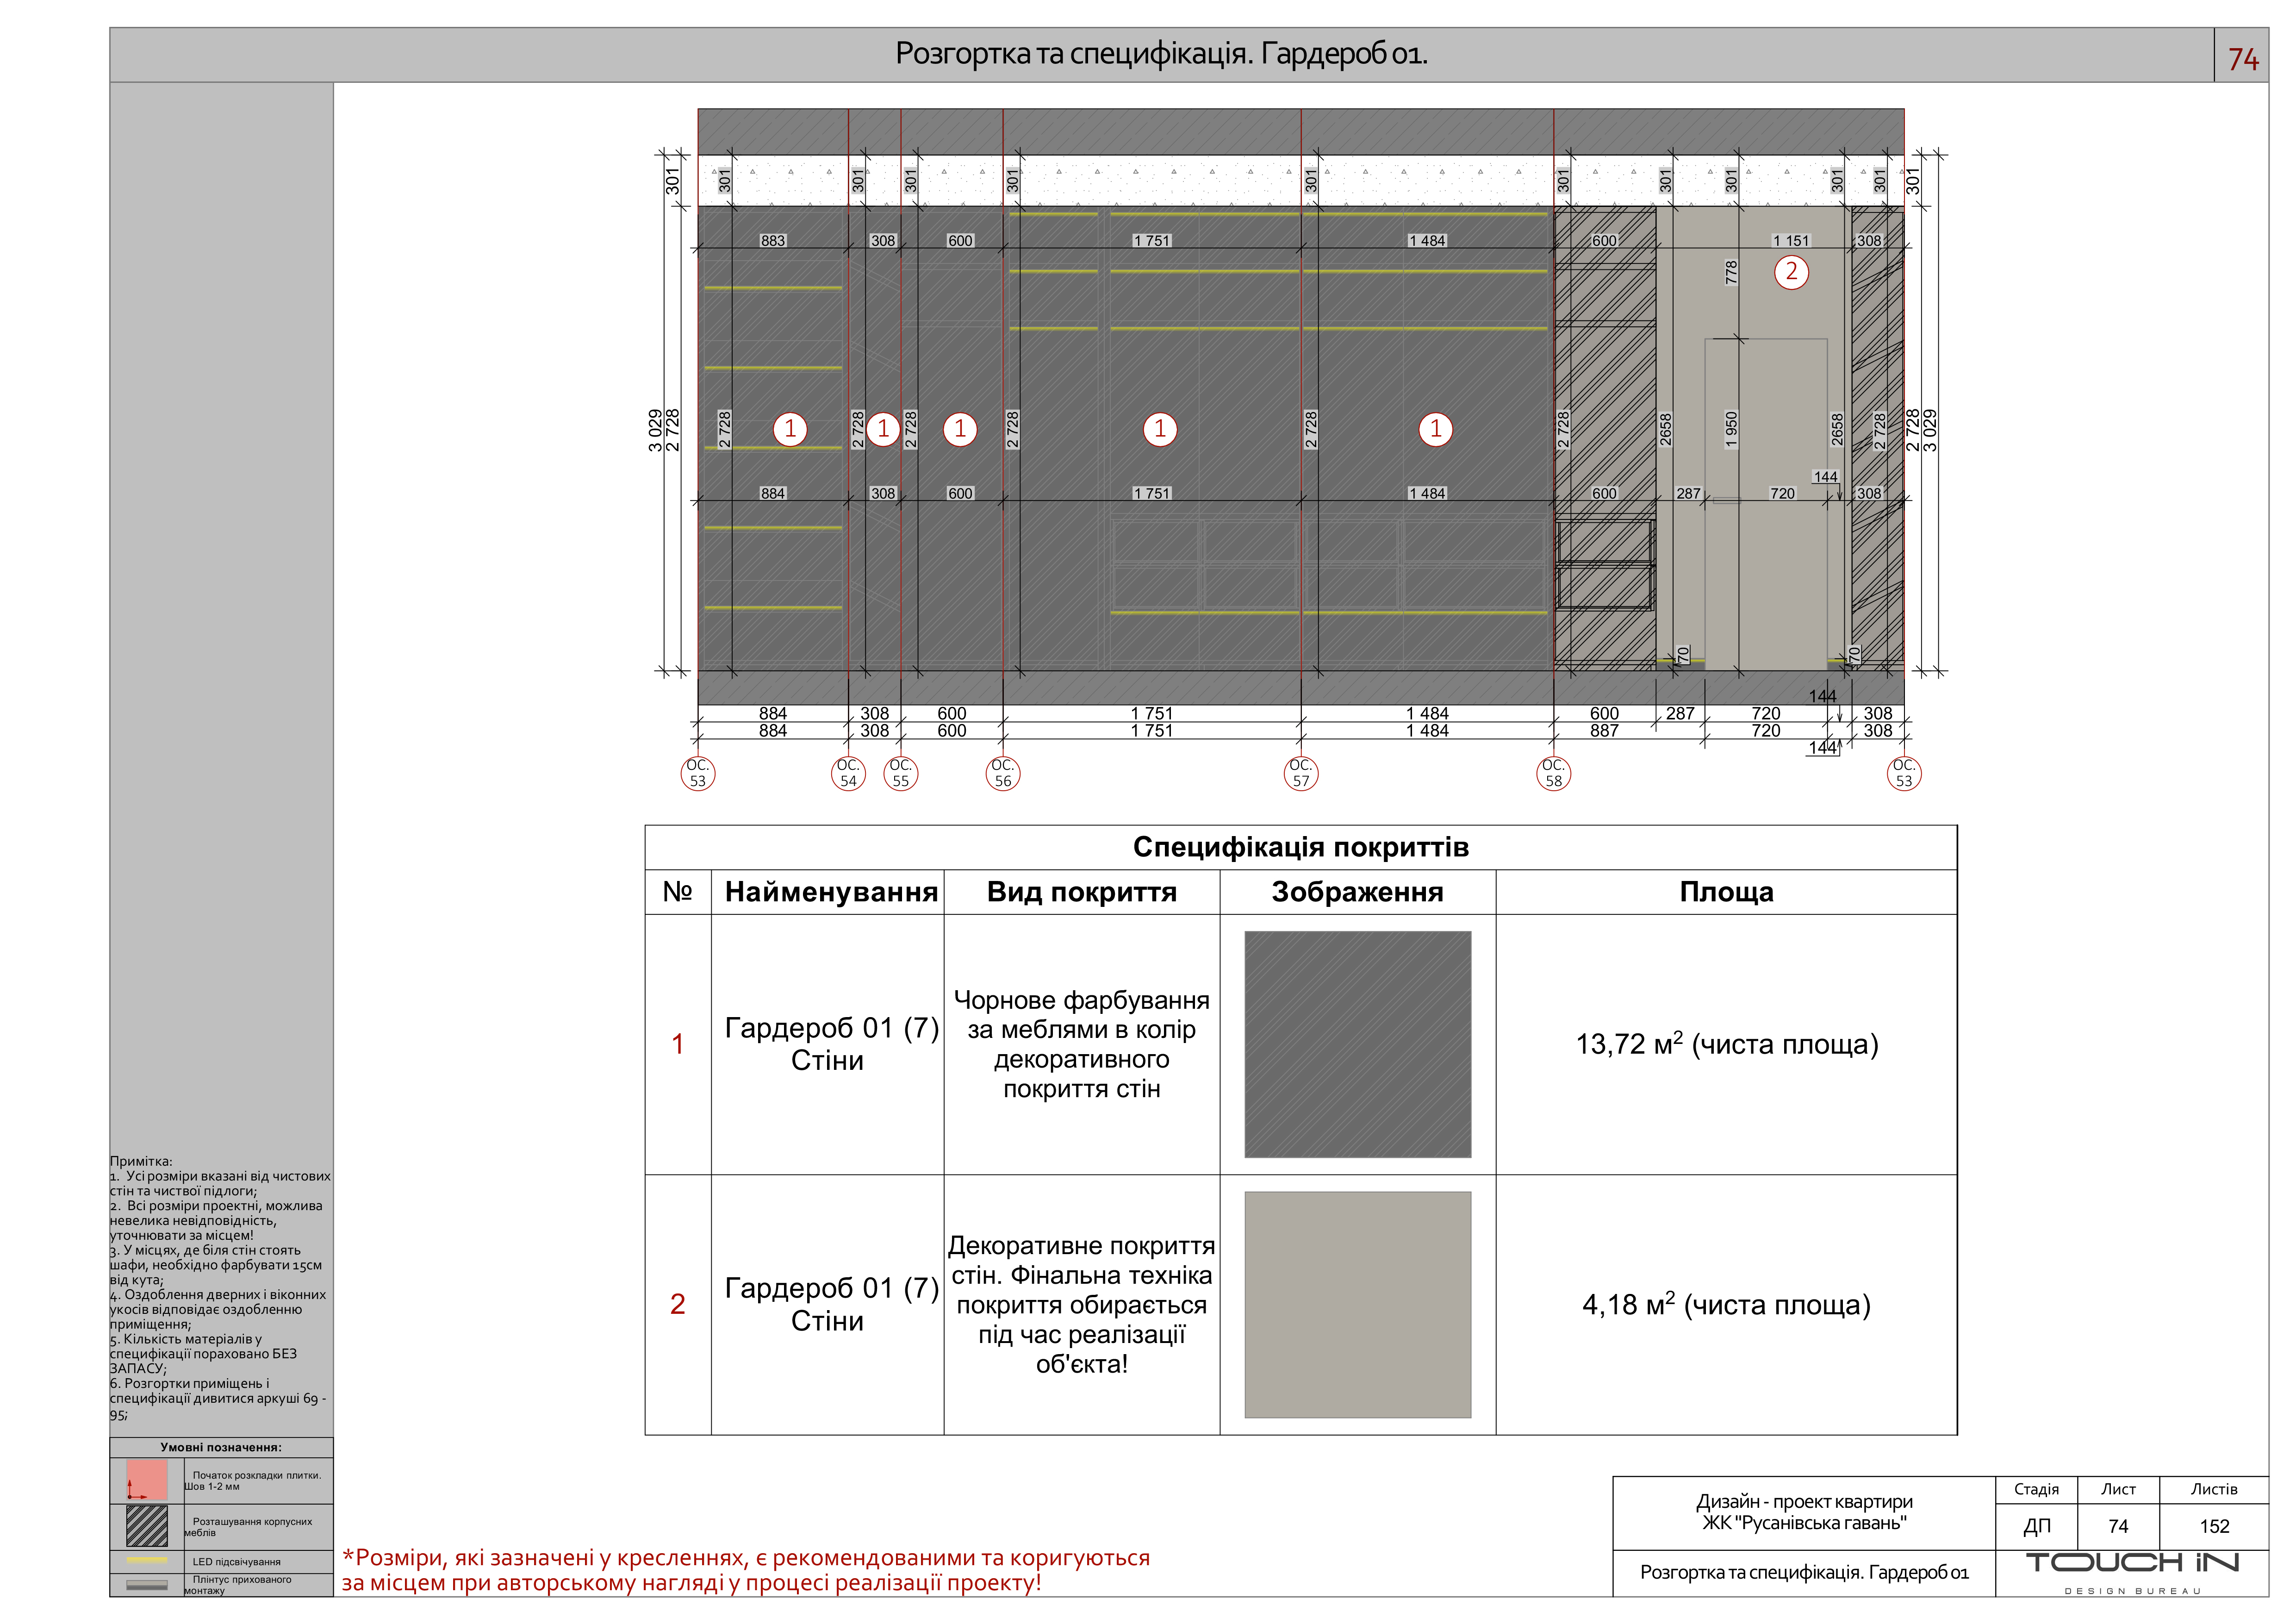The width and height of the screenshot is (2296, 1624).
Task: Click the hidden plinth legend symbol
Action: (147, 1585)
